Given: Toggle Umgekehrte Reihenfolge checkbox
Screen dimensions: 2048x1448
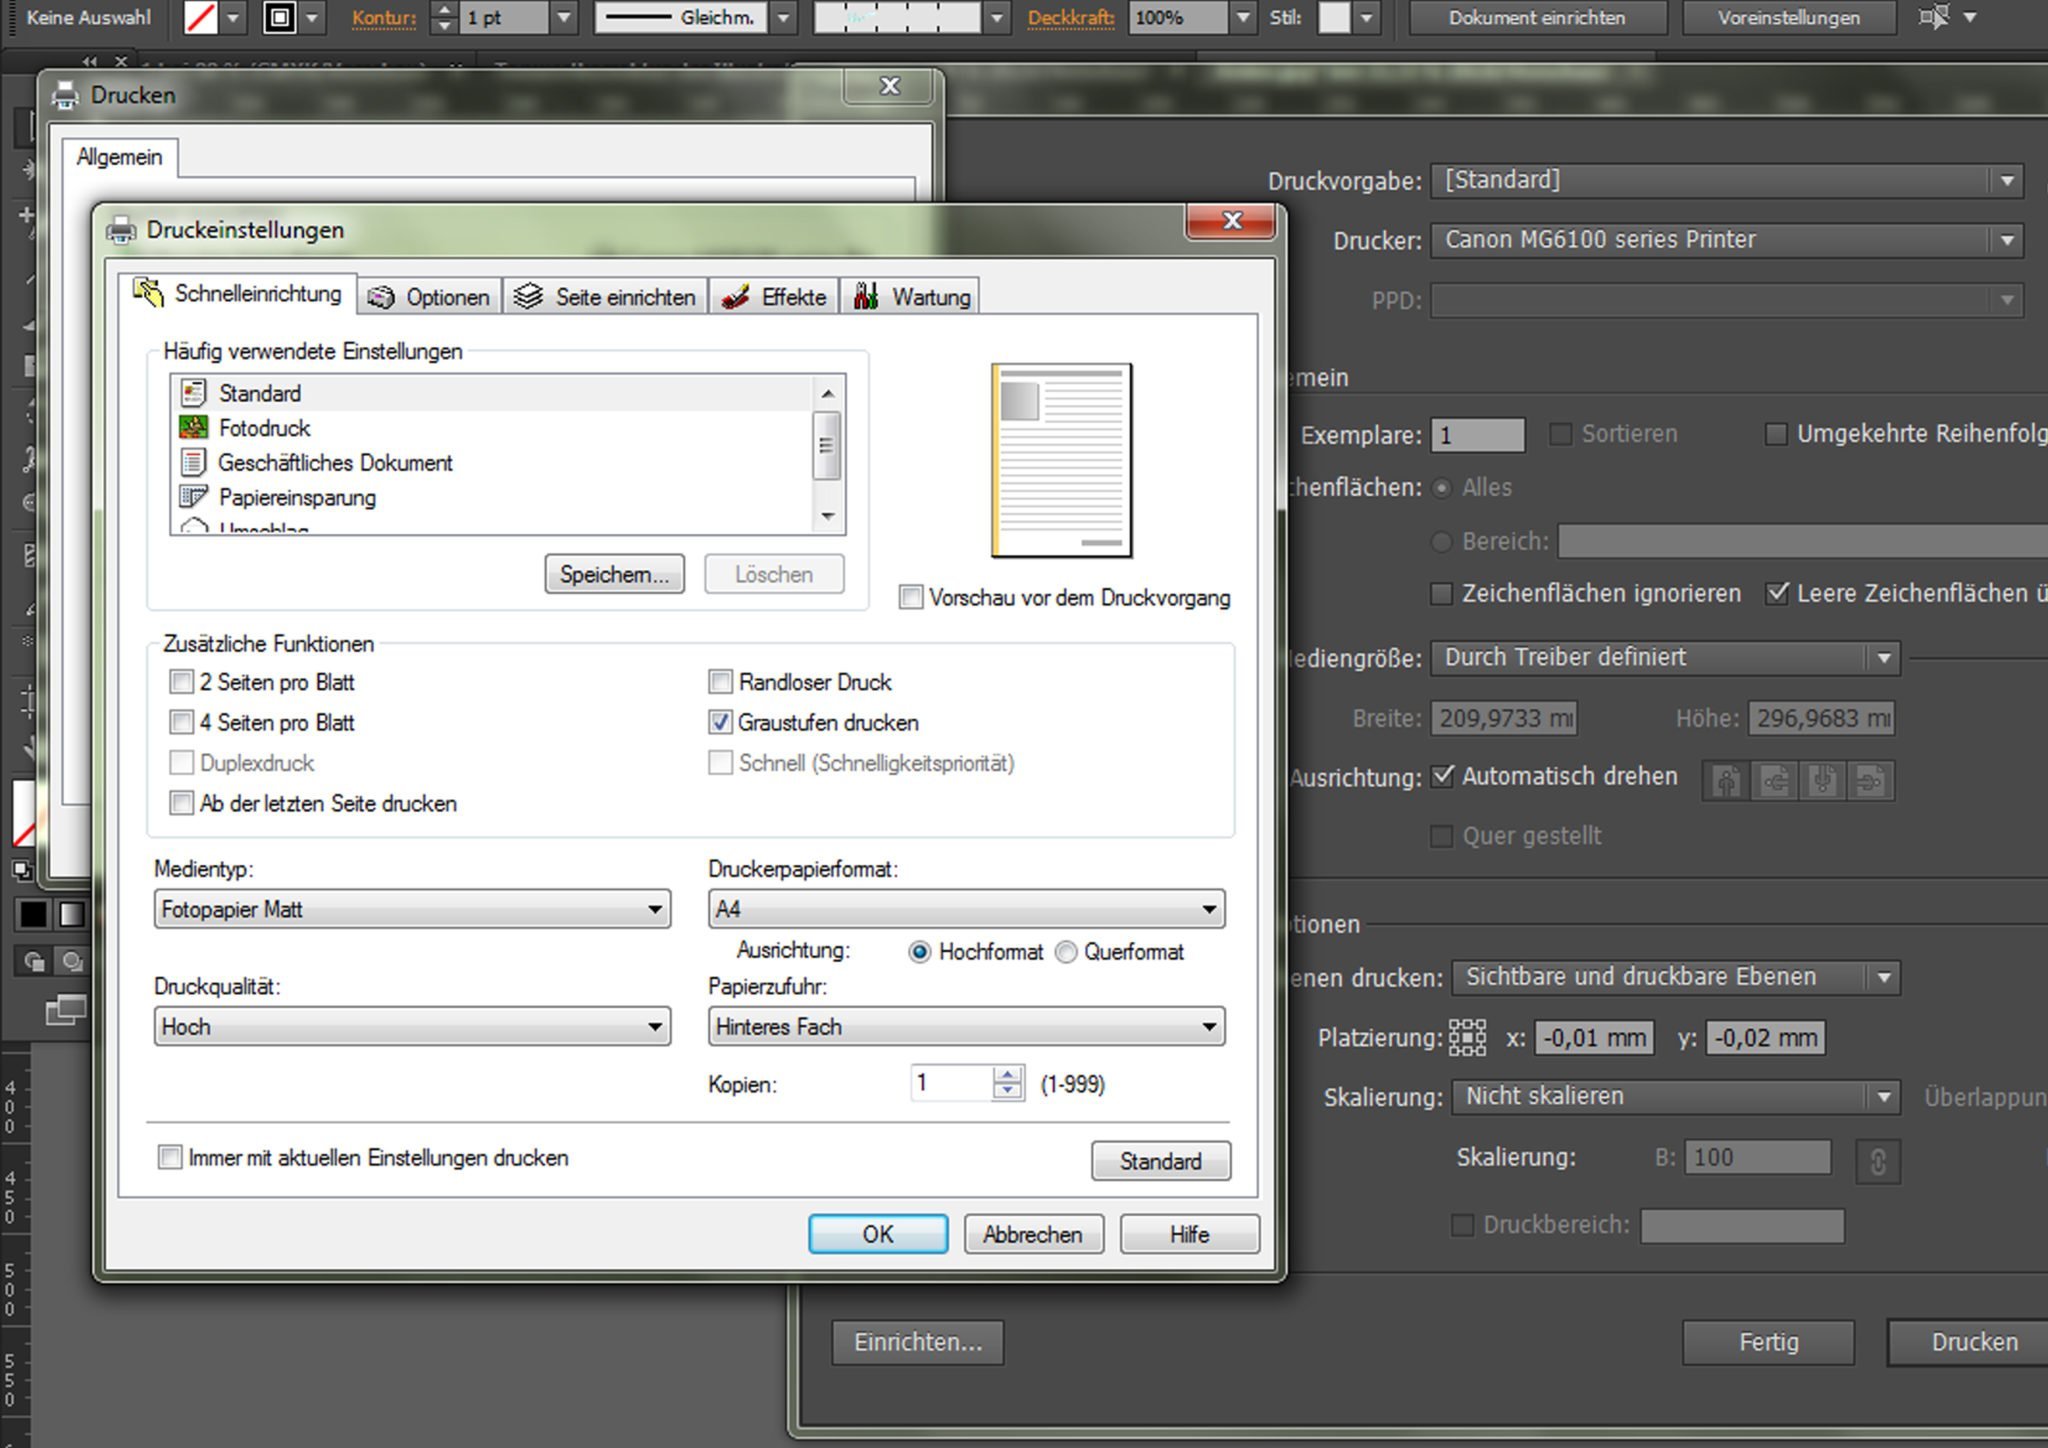Looking at the screenshot, I should point(1776,434).
